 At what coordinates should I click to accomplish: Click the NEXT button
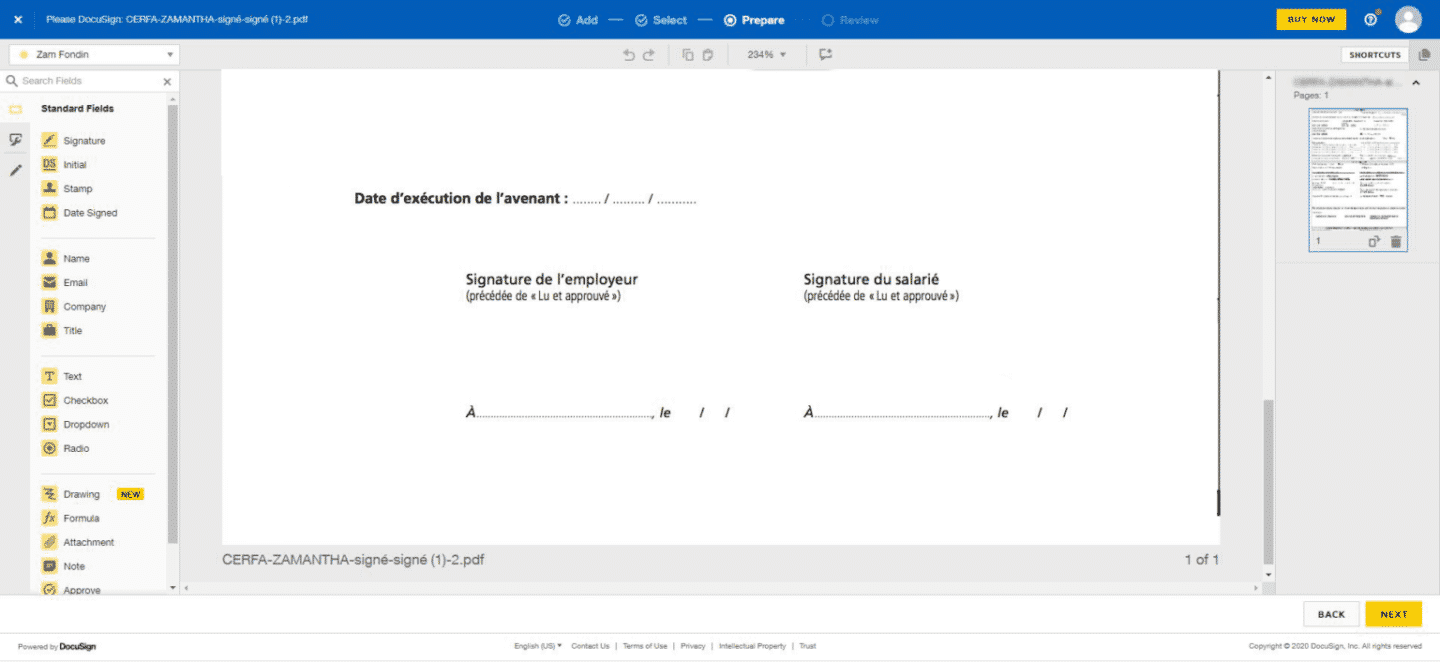point(1394,614)
